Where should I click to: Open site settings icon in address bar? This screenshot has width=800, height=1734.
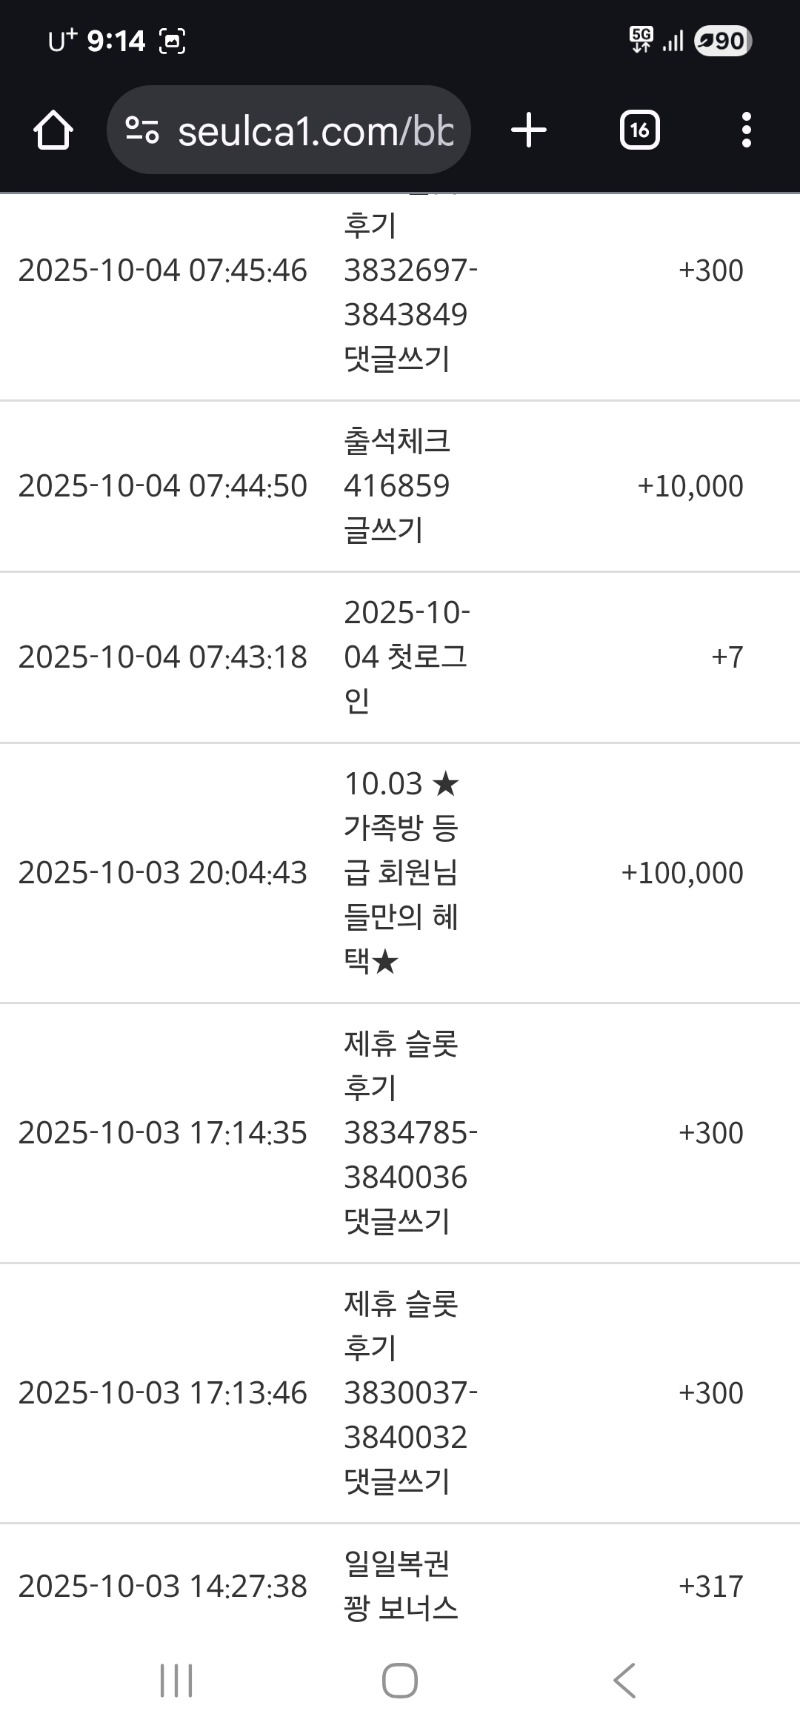coord(142,130)
